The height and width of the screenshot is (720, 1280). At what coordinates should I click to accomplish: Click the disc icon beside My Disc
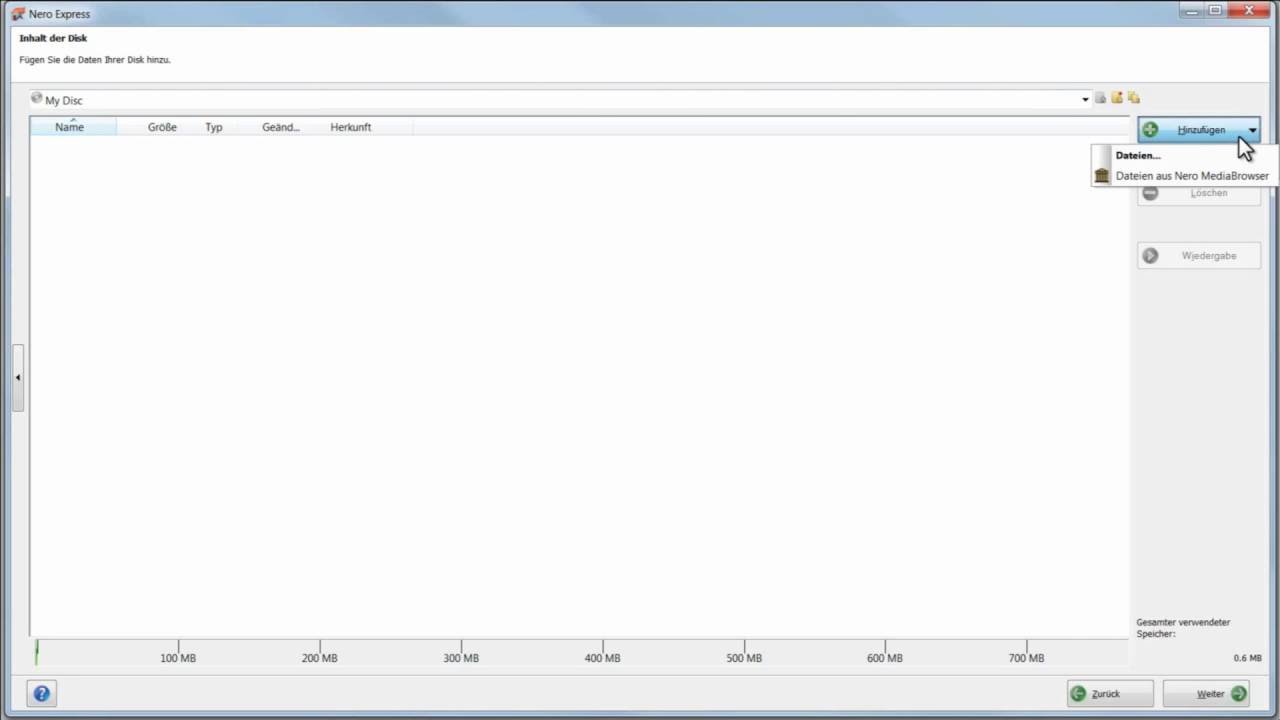37,99
